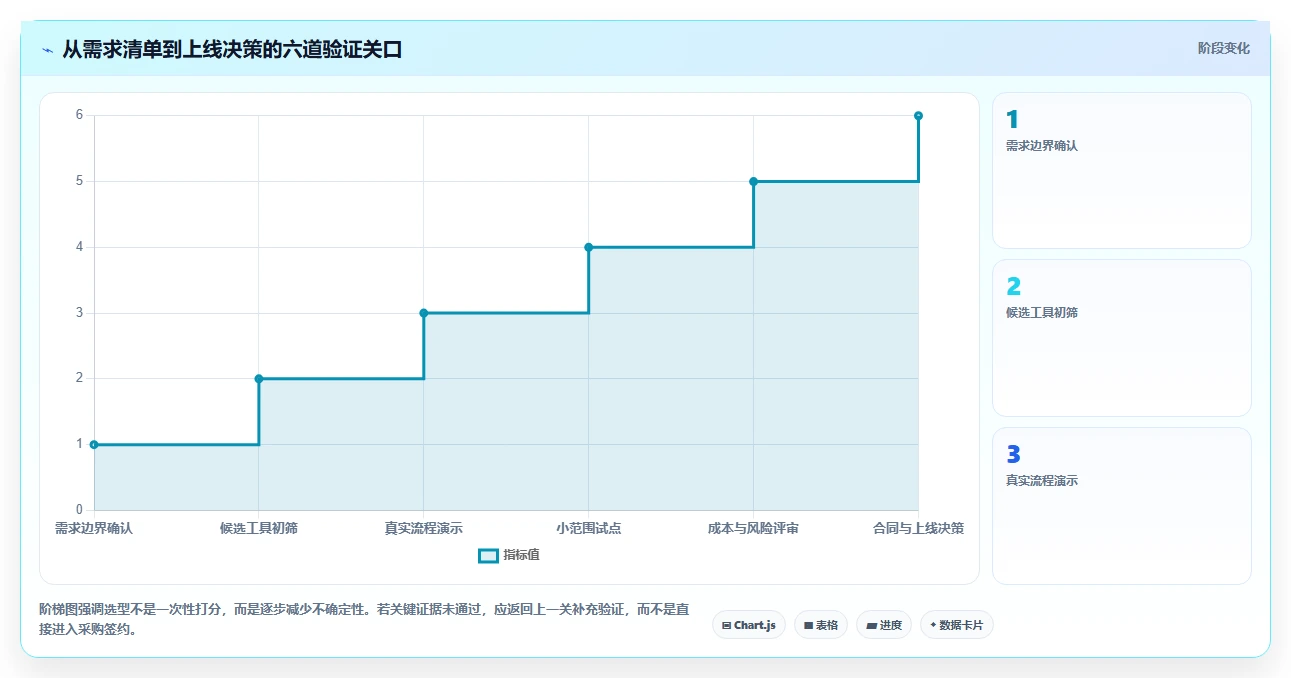Click the table icon in 表格 tag

808,626
